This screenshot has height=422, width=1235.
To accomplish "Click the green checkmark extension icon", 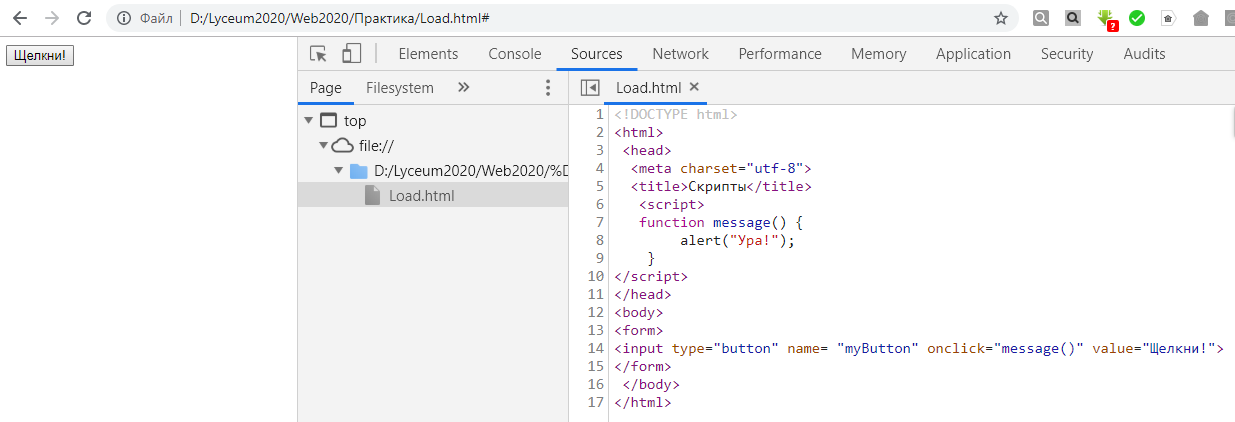I will [x=1137, y=18].
